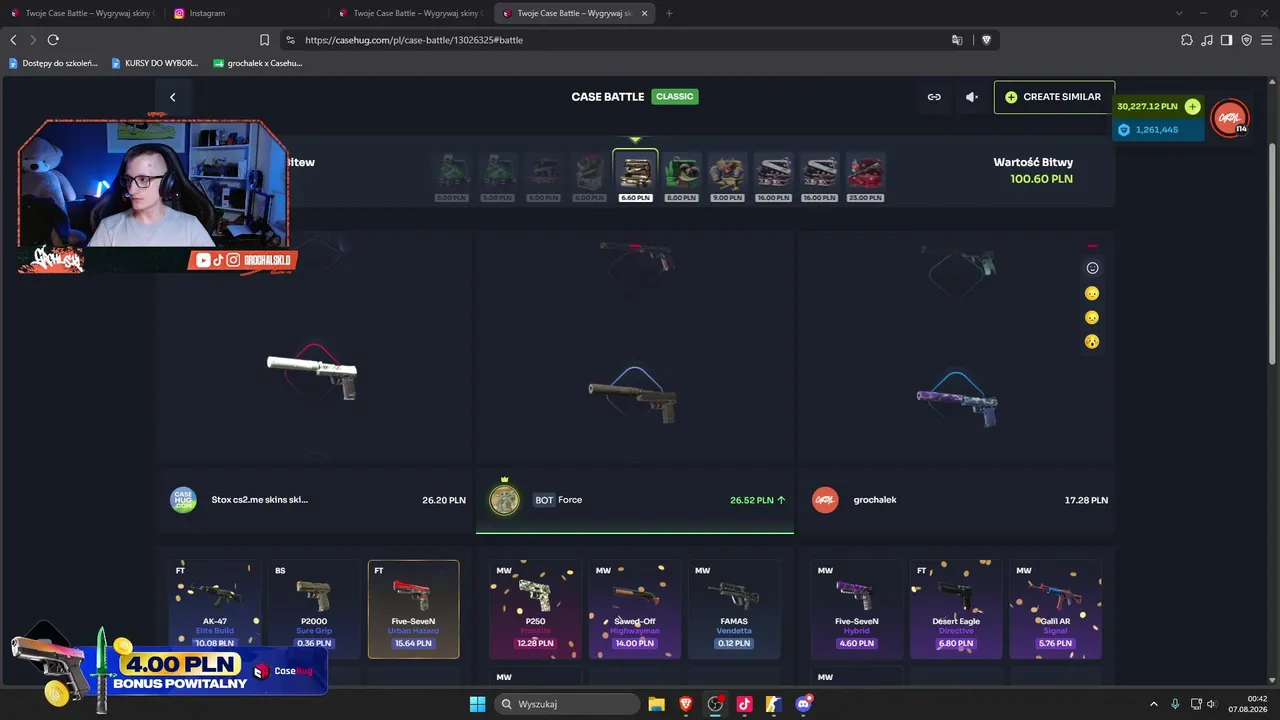Image resolution: width=1280 pixels, height=720 pixels.
Task: Open the browser extensions puzzle icon
Action: pyautogui.click(x=1187, y=40)
